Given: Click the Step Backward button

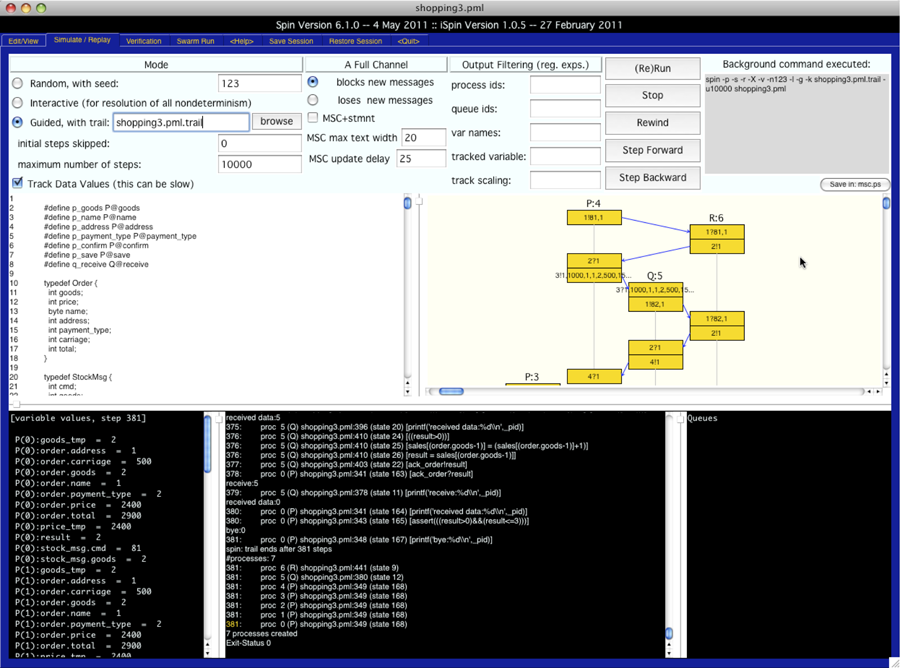Looking at the screenshot, I should tap(653, 178).
